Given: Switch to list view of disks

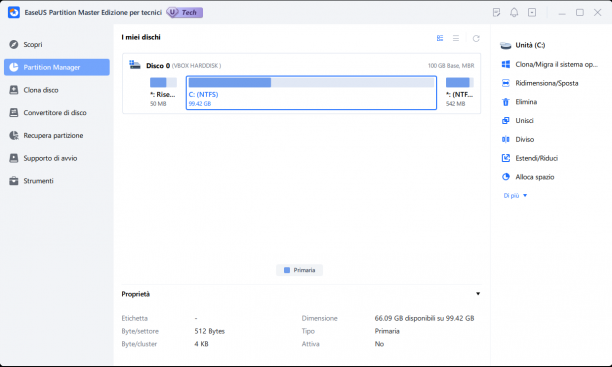Looking at the screenshot, I should pyautogui.click(x=456, y=38).
